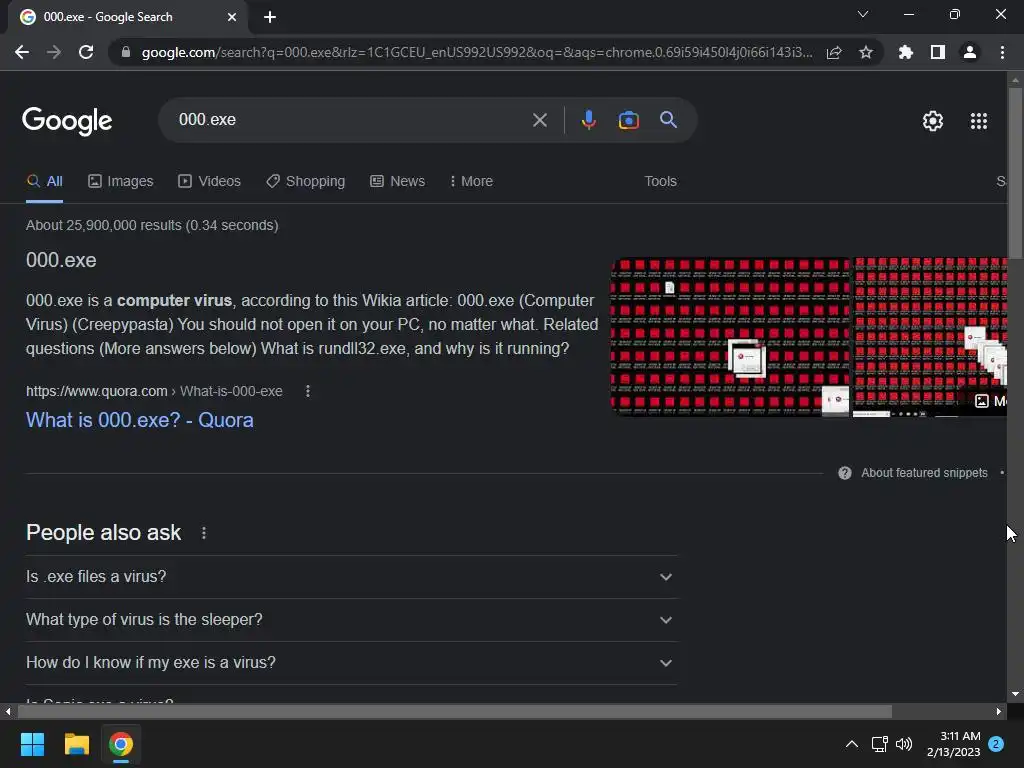Switch to News results tab
Image resolution: width=1024 pixels, height=768 pixels.
click(398, 182)
